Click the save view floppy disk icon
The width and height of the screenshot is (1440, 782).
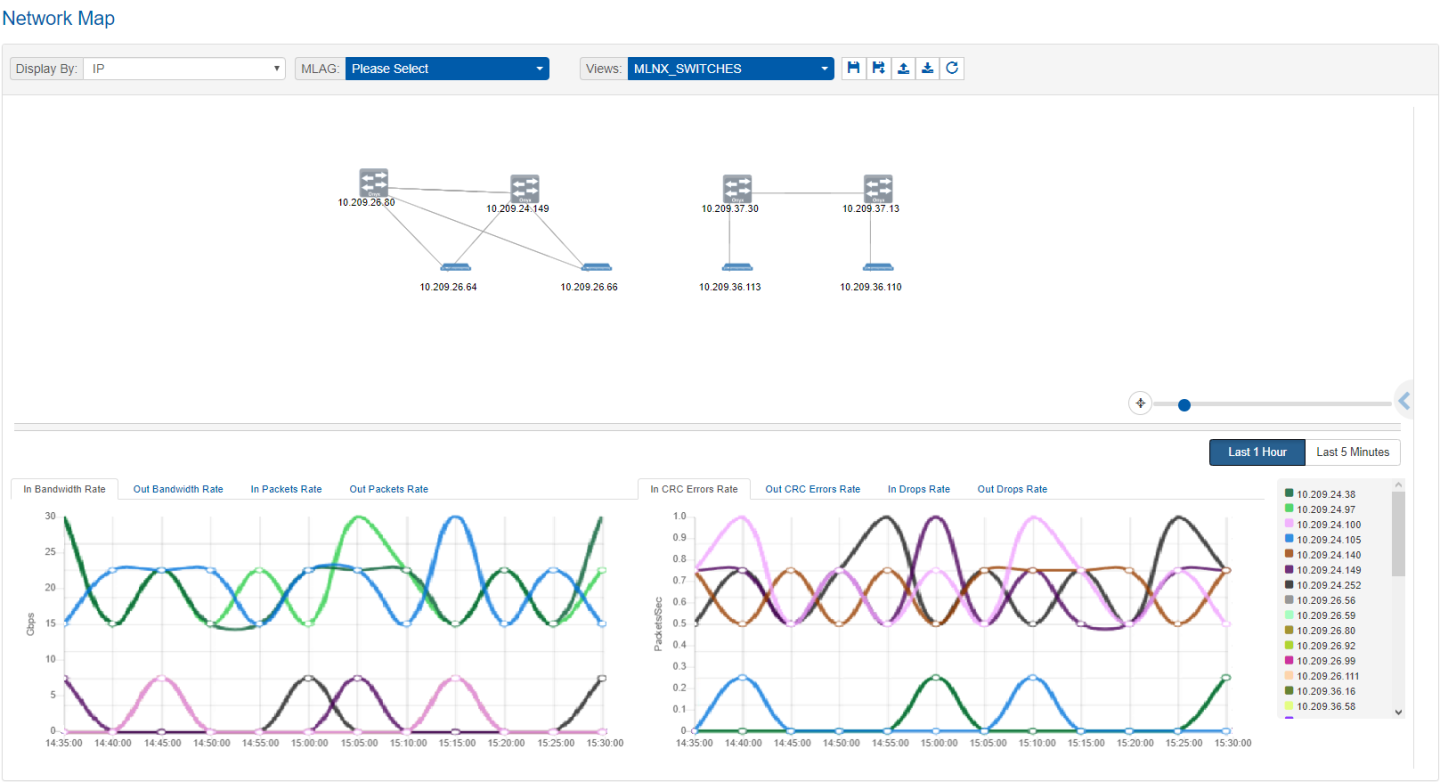pos(854,68)
